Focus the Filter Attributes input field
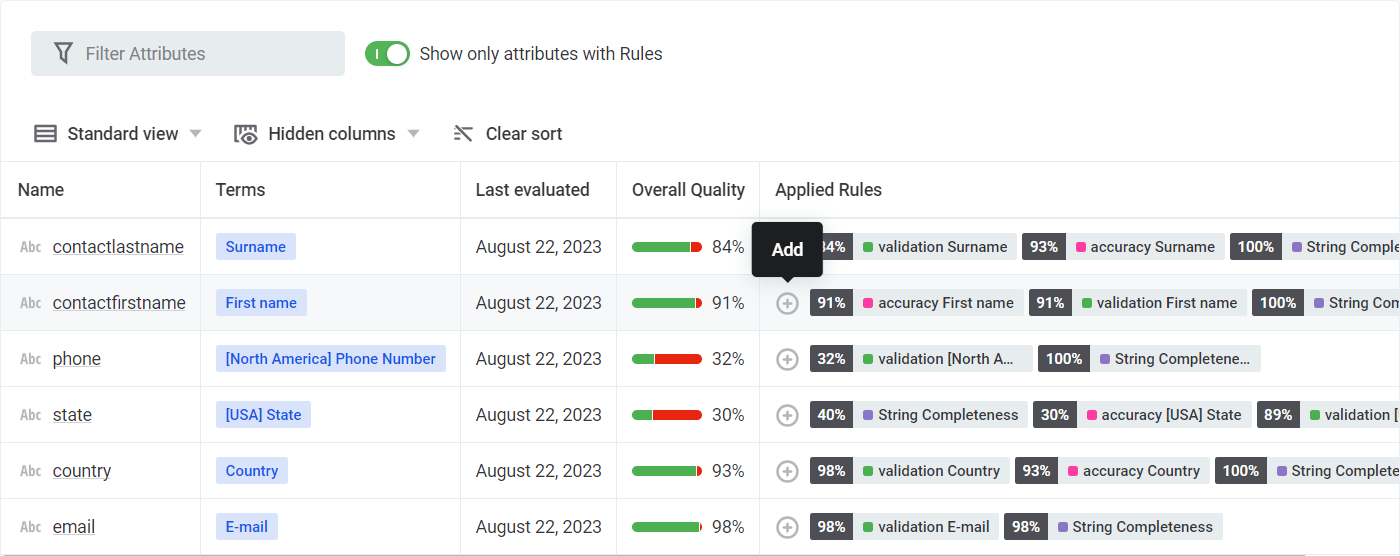The height and width of the screenshot is (556, 1400). [200, 54]
